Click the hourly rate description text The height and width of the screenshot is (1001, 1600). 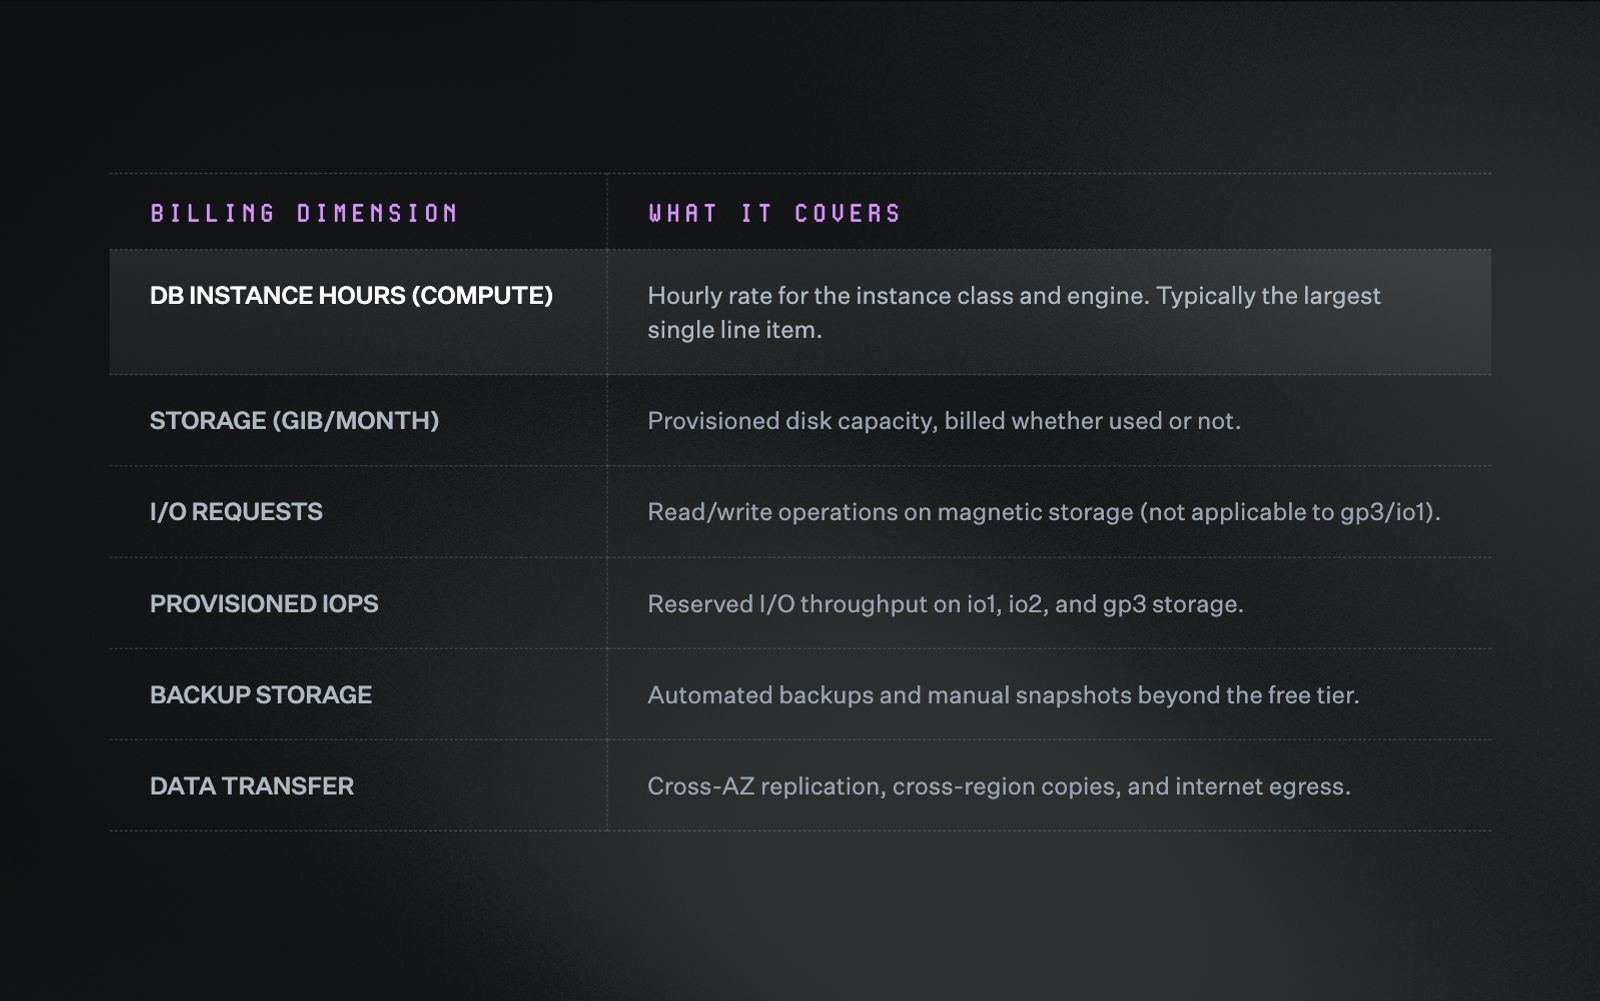[x=1014, y=312]
